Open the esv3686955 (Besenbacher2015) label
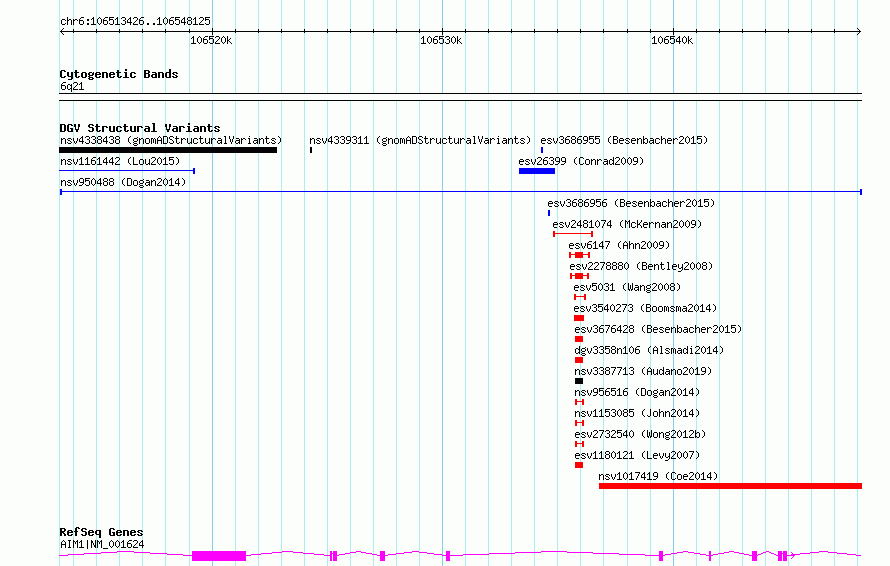 pos(624,140)
